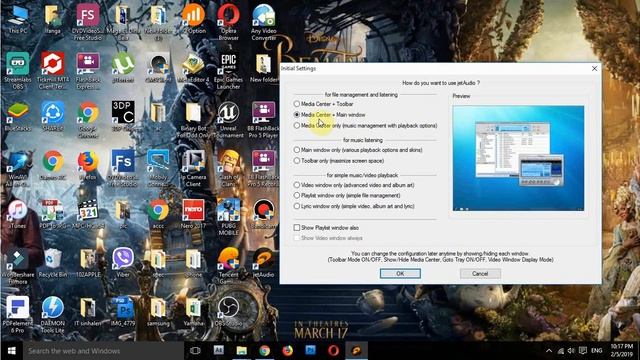Open Any Video Converter shortcut
The width and height of the screenshot is (640, 360).
(264, 21)
